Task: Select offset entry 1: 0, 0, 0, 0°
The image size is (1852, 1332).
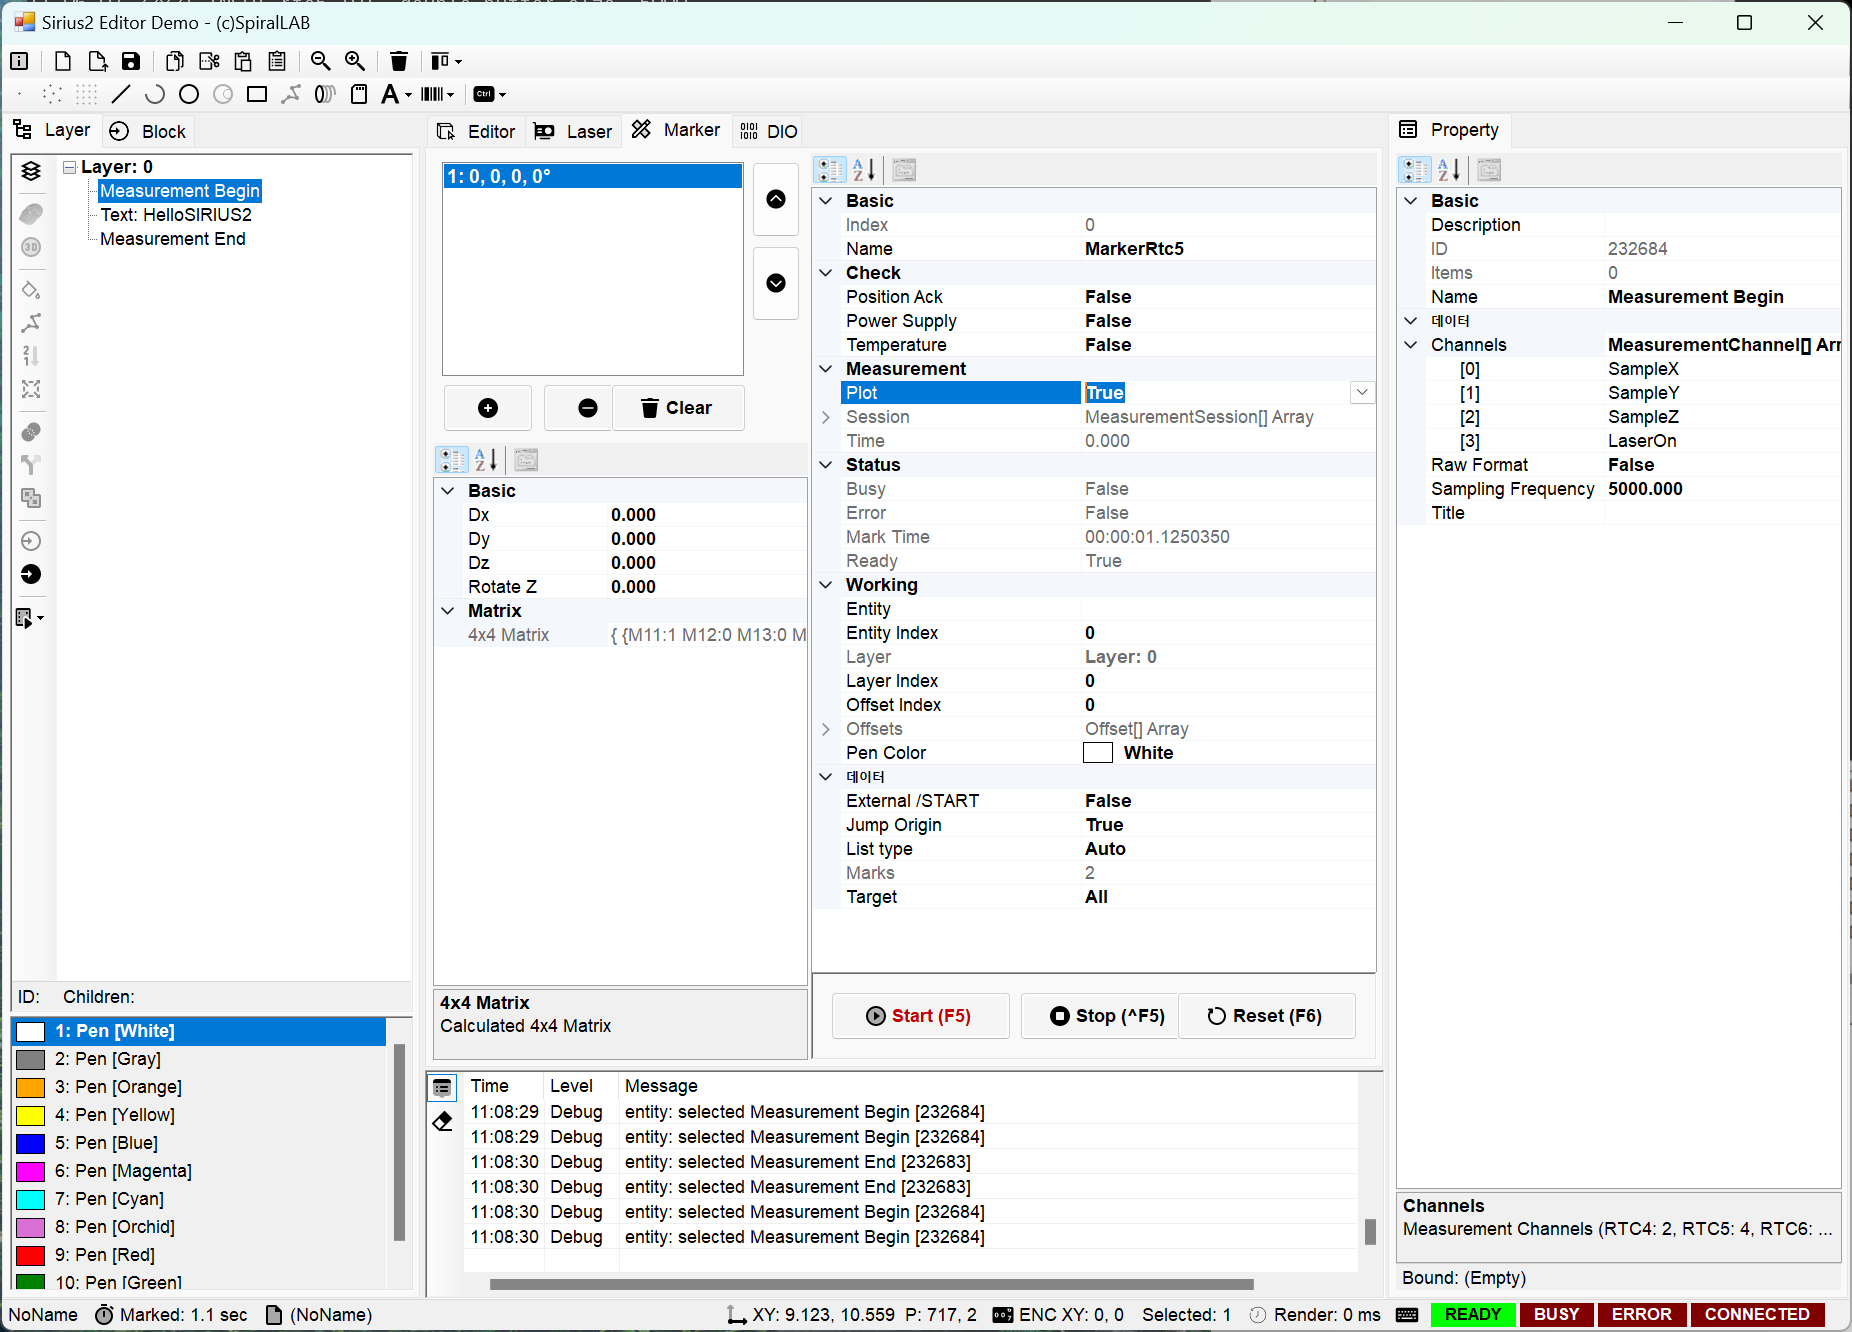Action: (592, 177)
